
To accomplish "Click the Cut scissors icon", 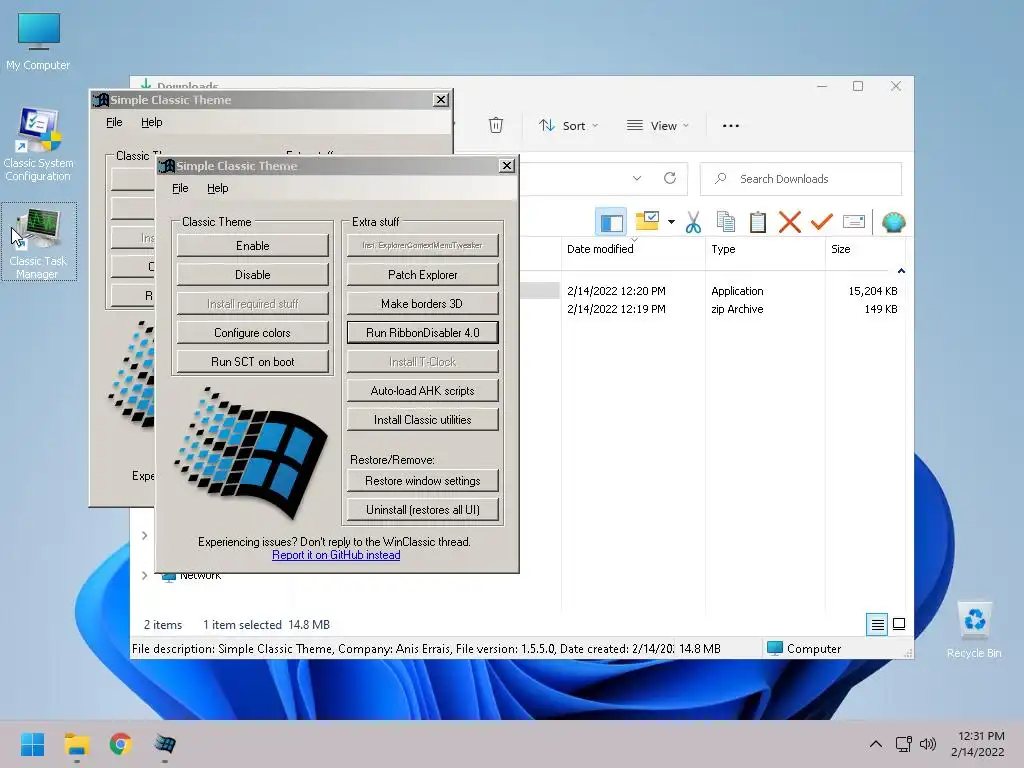I will click(x=693, y=222).
